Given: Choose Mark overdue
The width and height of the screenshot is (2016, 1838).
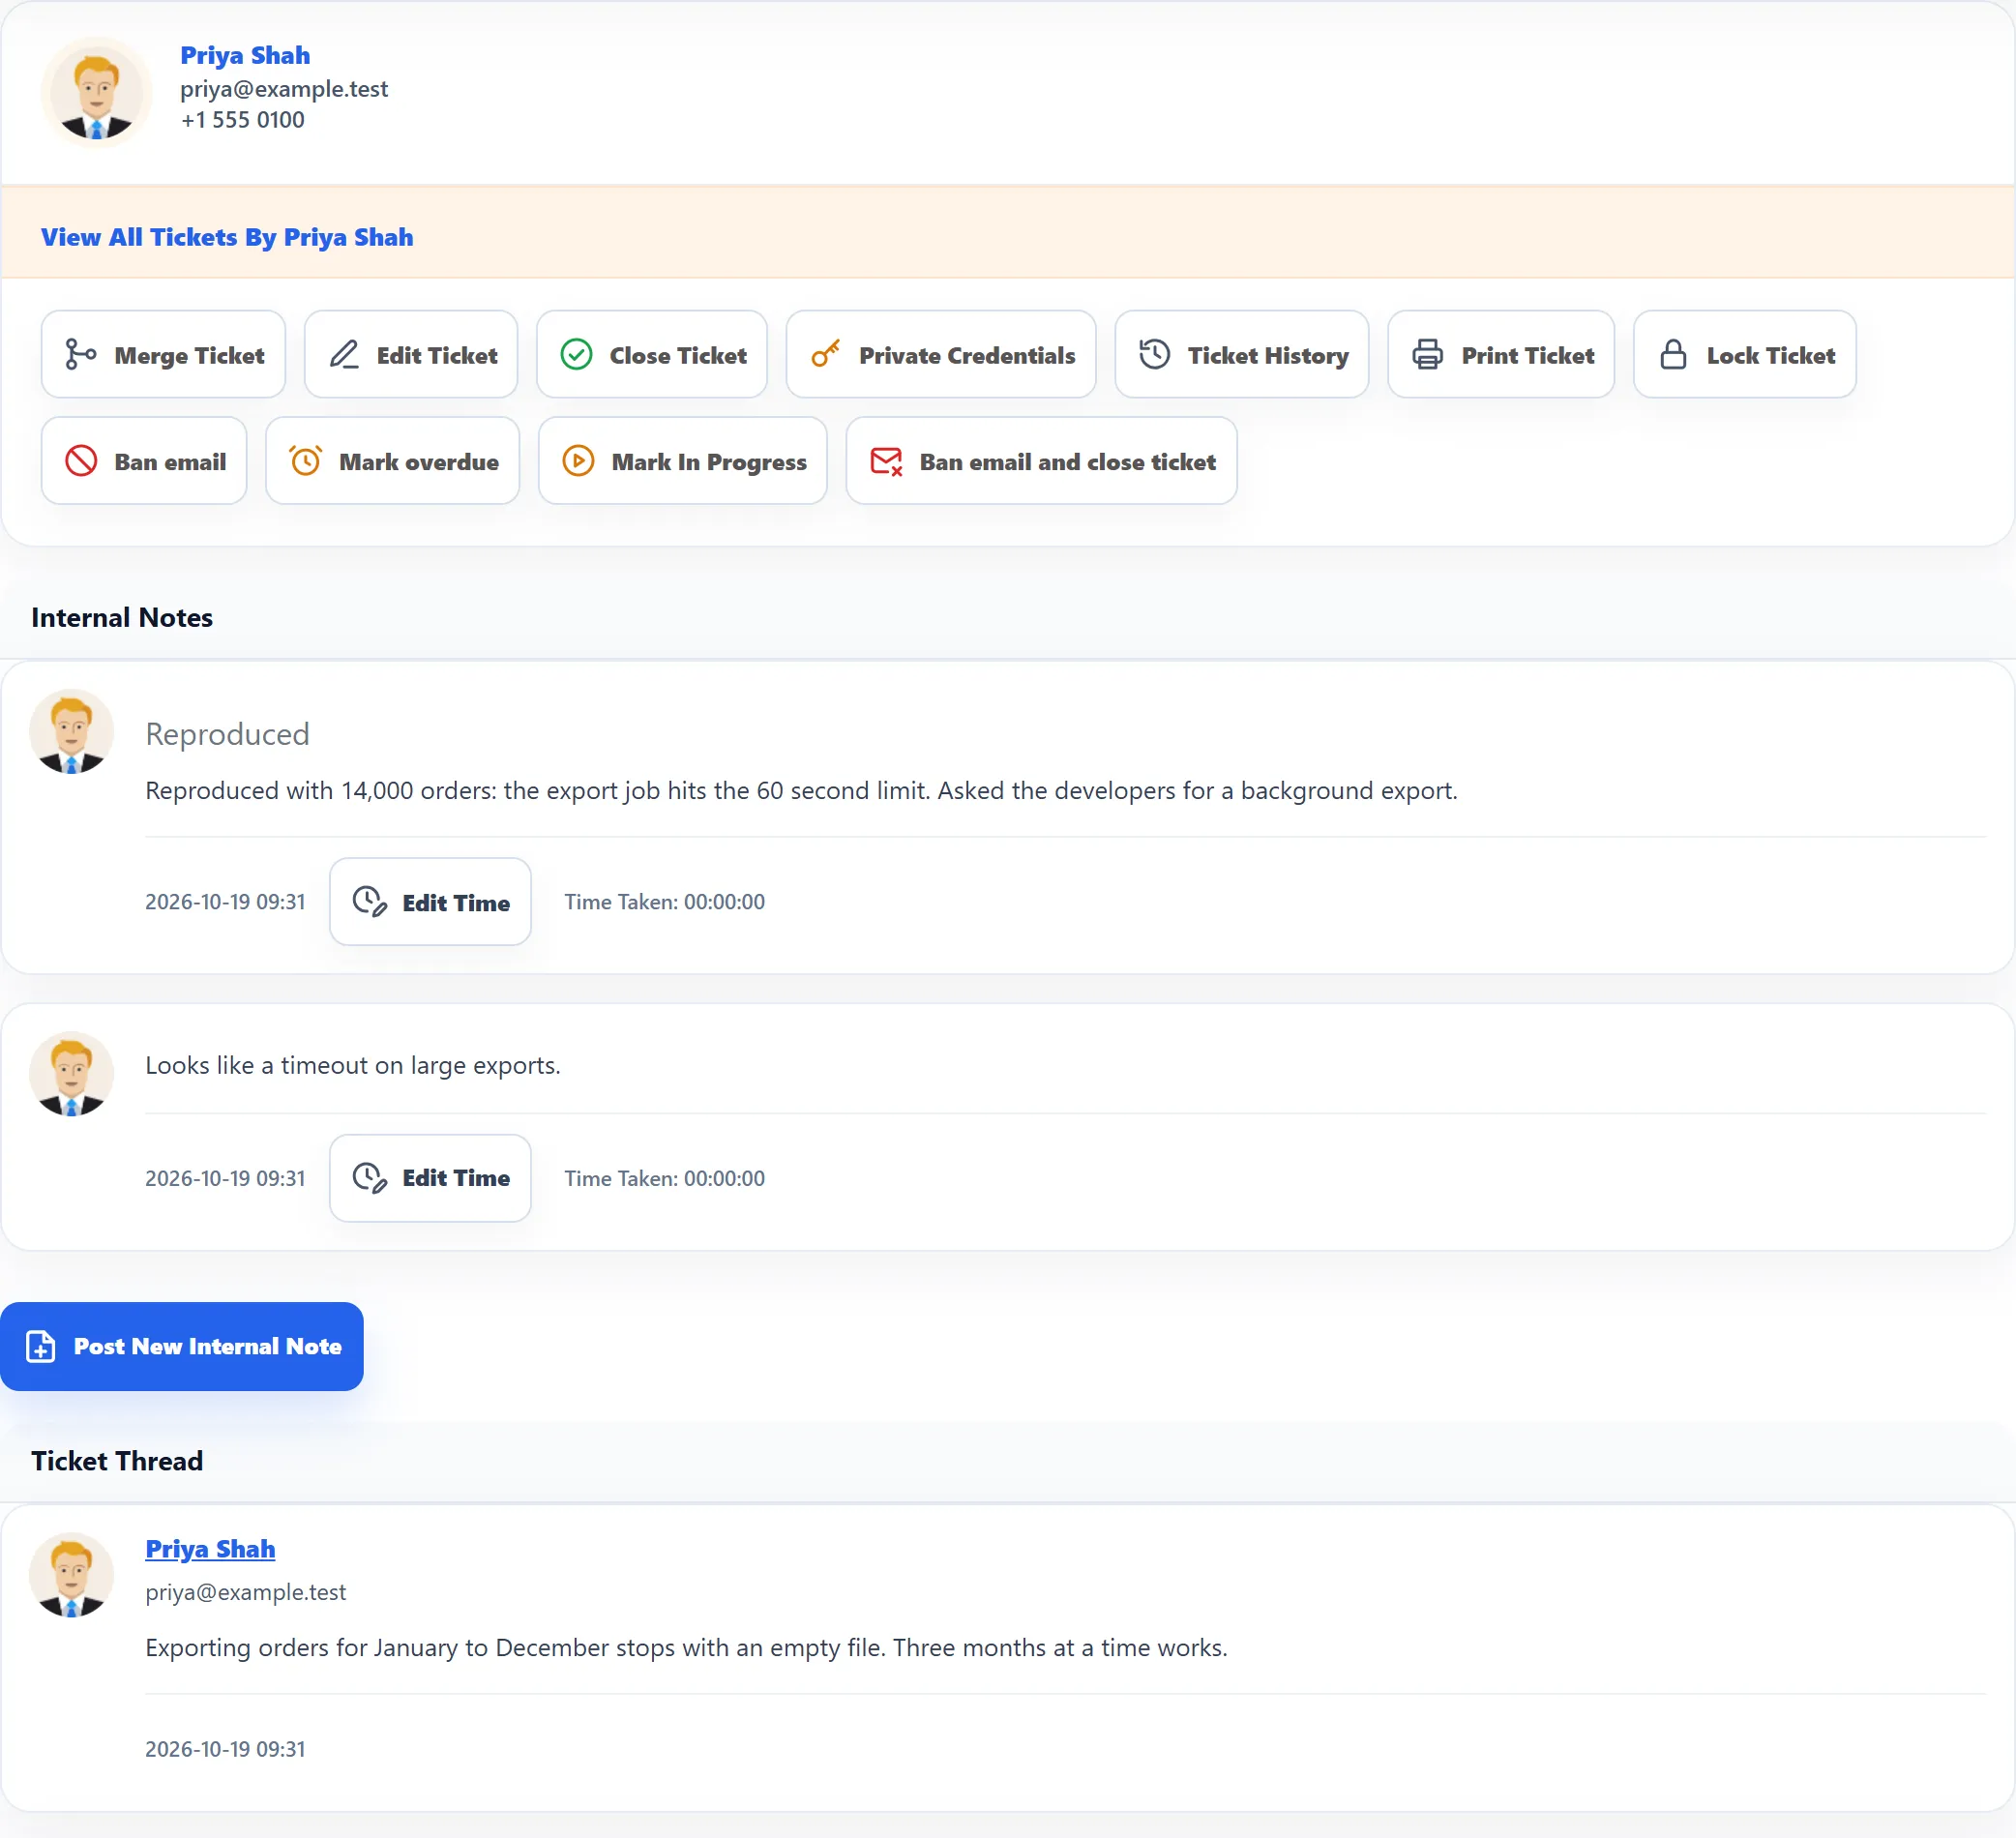Looking at the screenshot, I should [392, 461].
